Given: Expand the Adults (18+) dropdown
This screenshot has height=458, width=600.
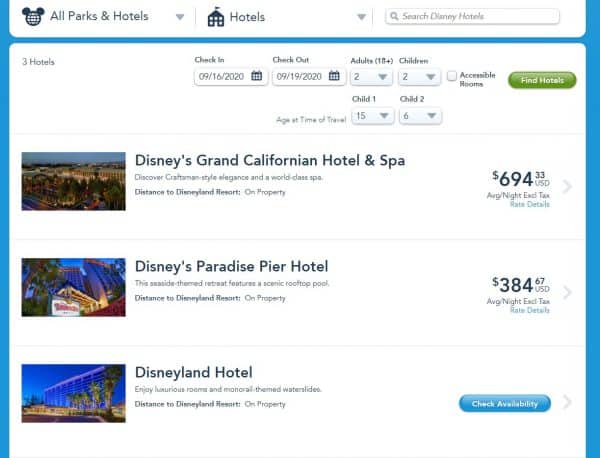Looking at the screenshot, I should (x=371, y=77).
